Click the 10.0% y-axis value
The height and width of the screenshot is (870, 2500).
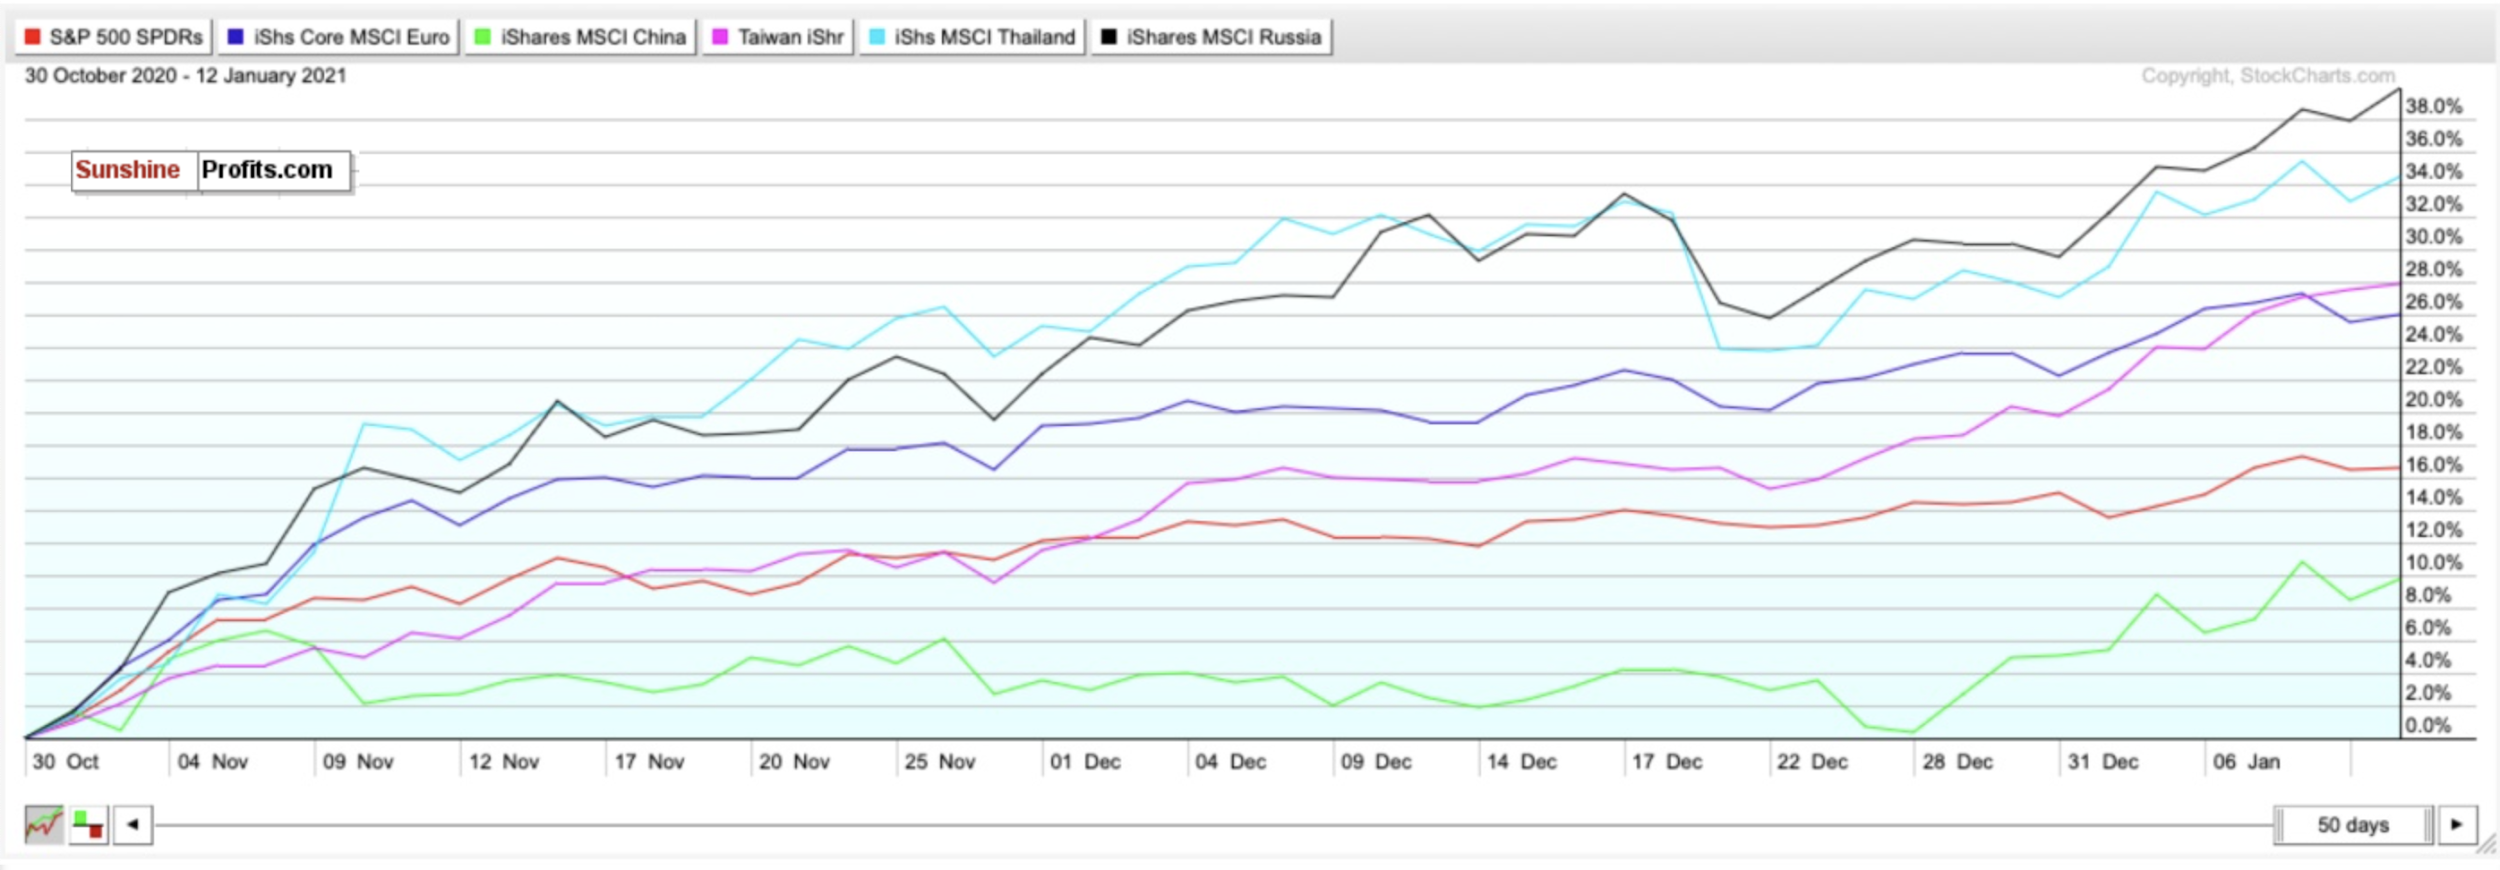point(2434,562)
